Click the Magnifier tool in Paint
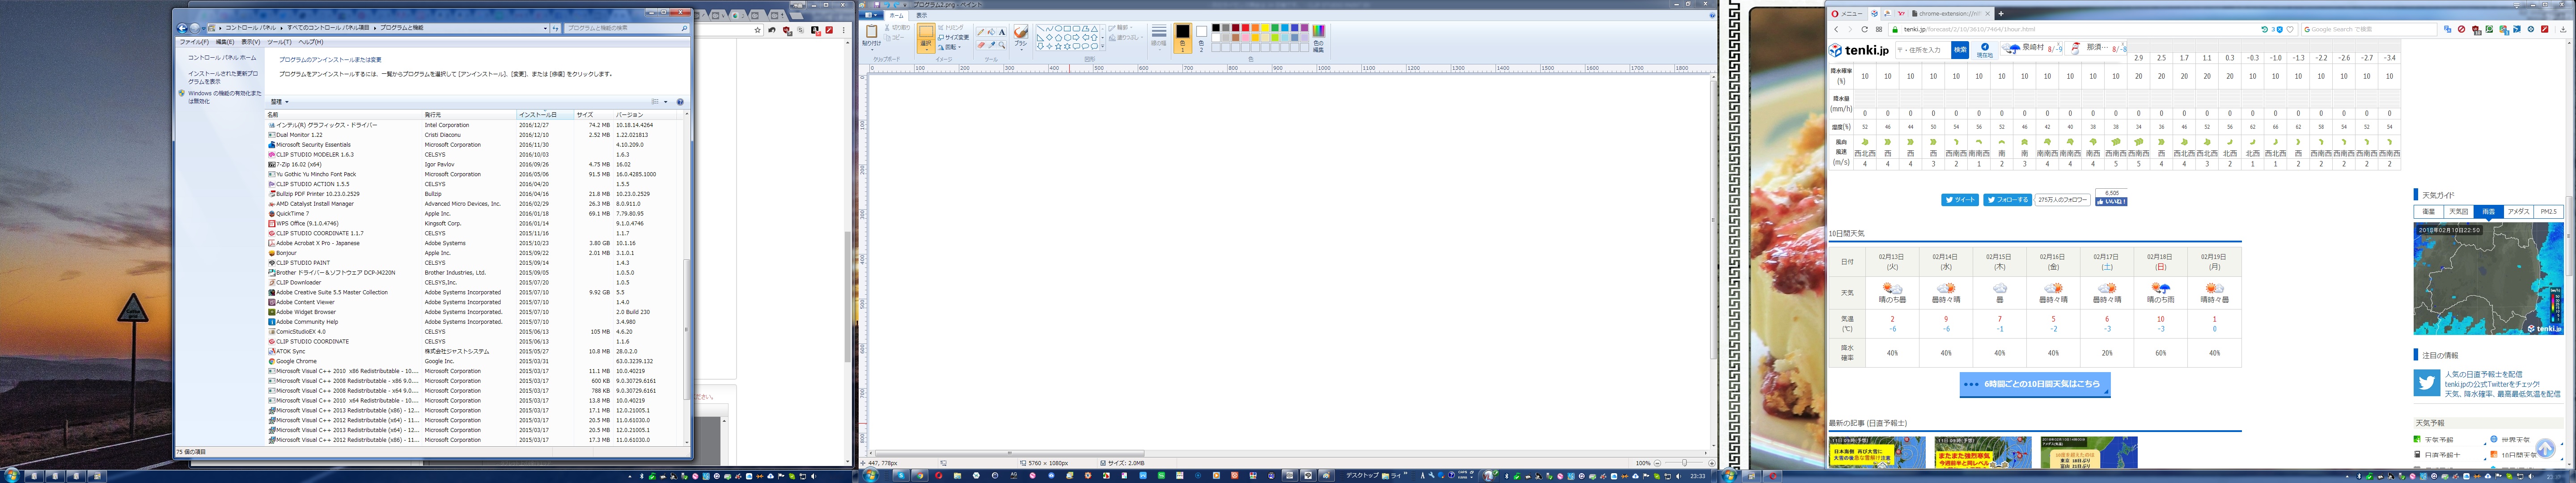 pyautogui.click(x=1002, y=45)
